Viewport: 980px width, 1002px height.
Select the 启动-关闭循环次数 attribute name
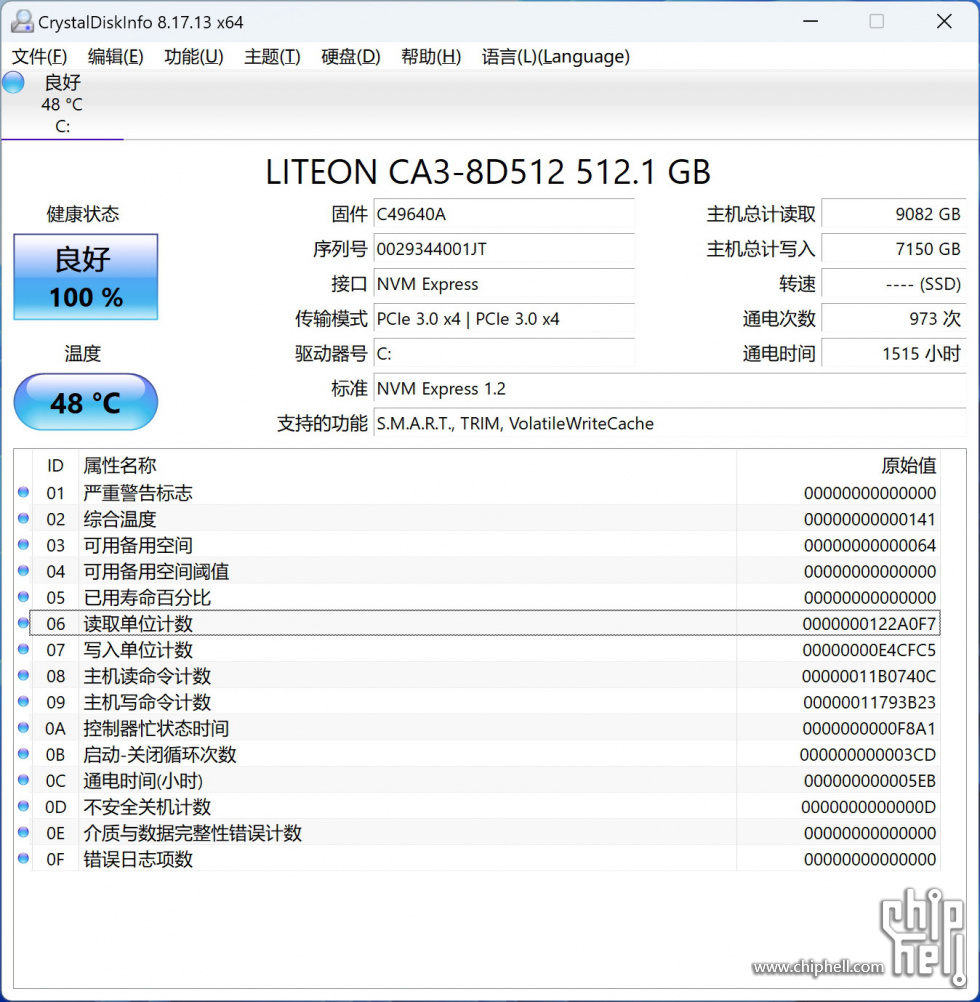point(160,755)
